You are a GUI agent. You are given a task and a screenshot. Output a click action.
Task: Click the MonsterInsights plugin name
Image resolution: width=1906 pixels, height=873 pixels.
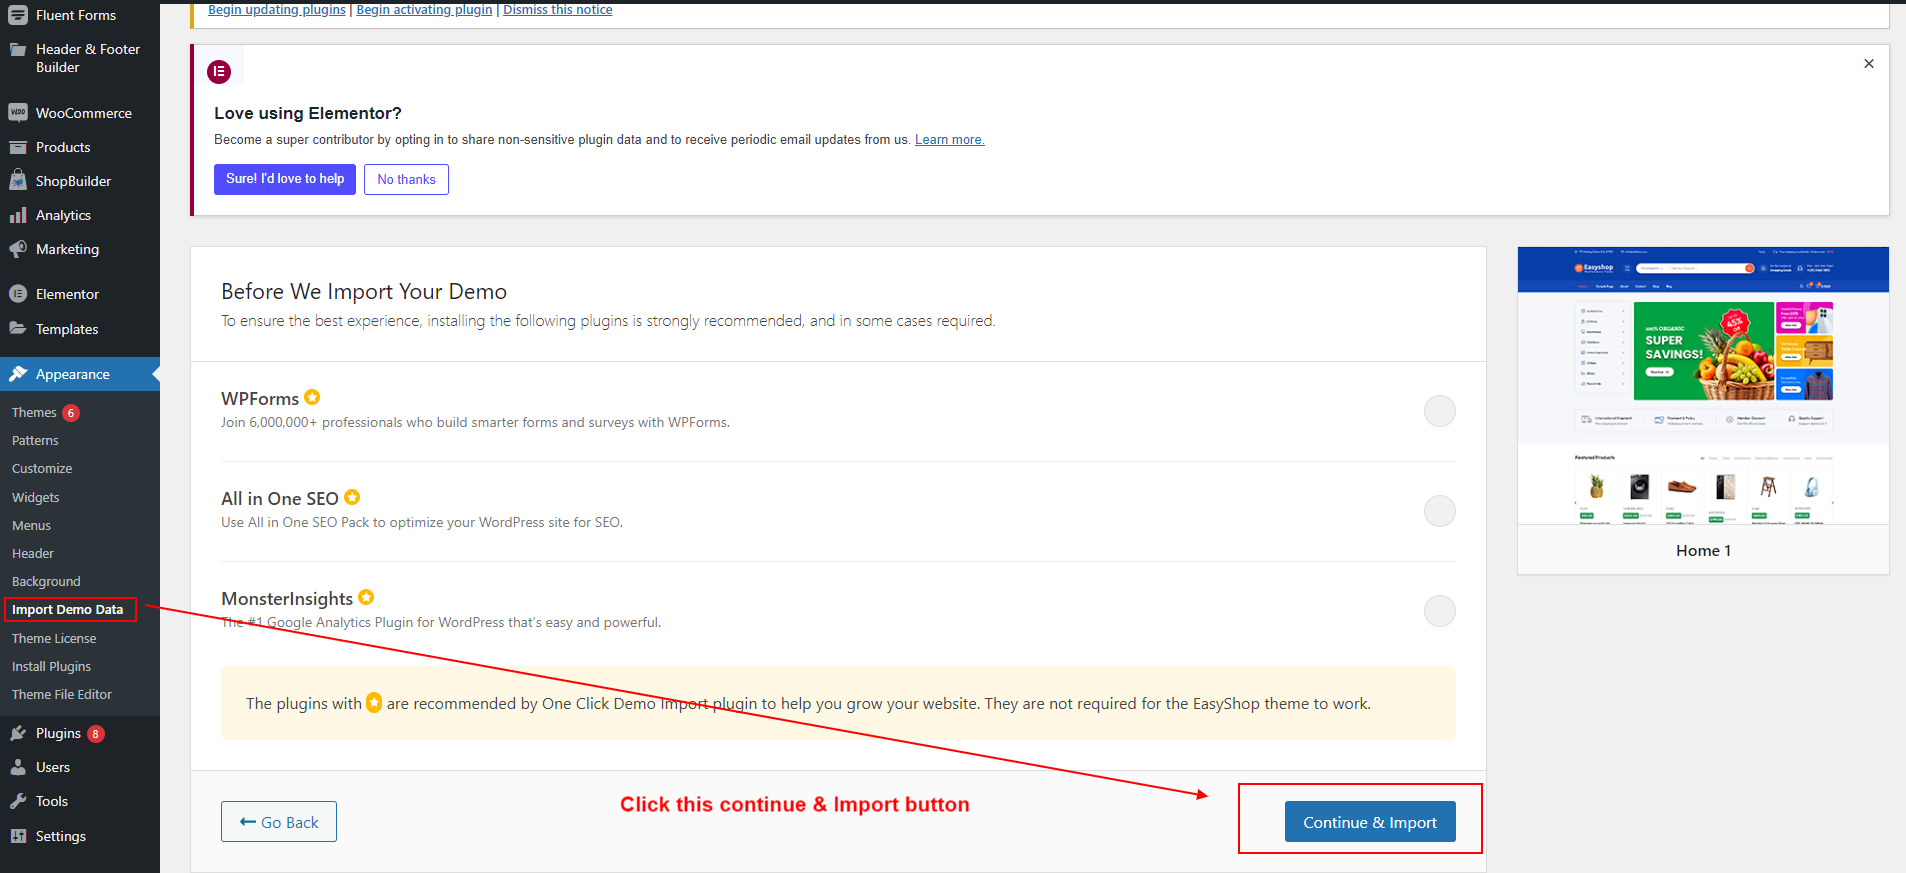click(x=287, y=598)
